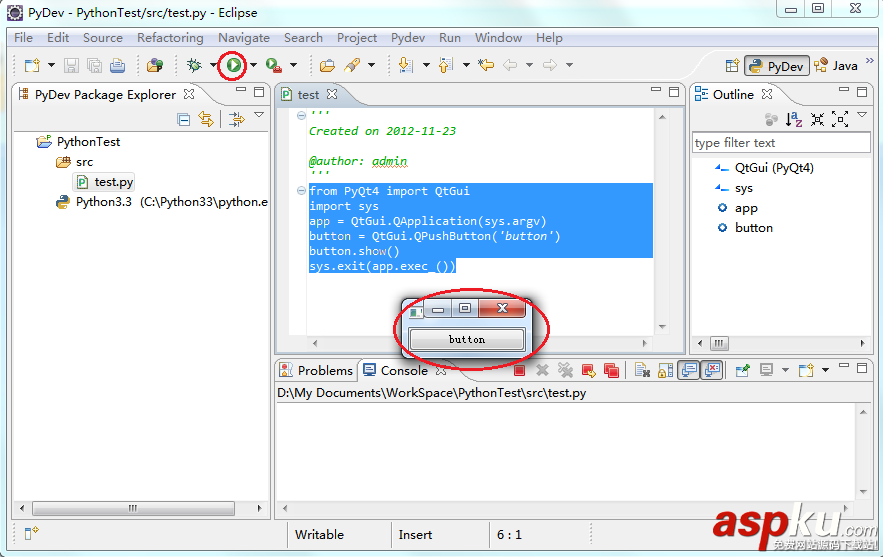Collapse the docstring fold in editor
Screen dimensions: 883x557
[301, 115]
